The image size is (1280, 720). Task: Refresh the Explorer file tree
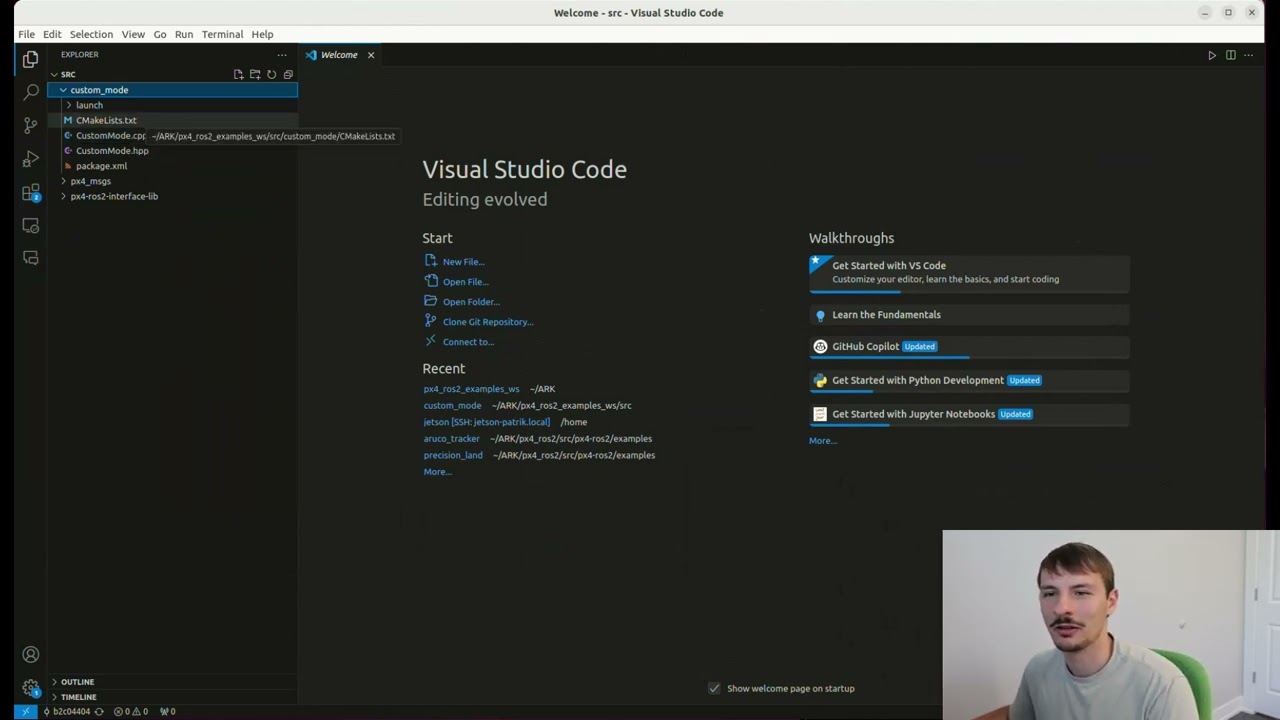click(x=271, y=75)
